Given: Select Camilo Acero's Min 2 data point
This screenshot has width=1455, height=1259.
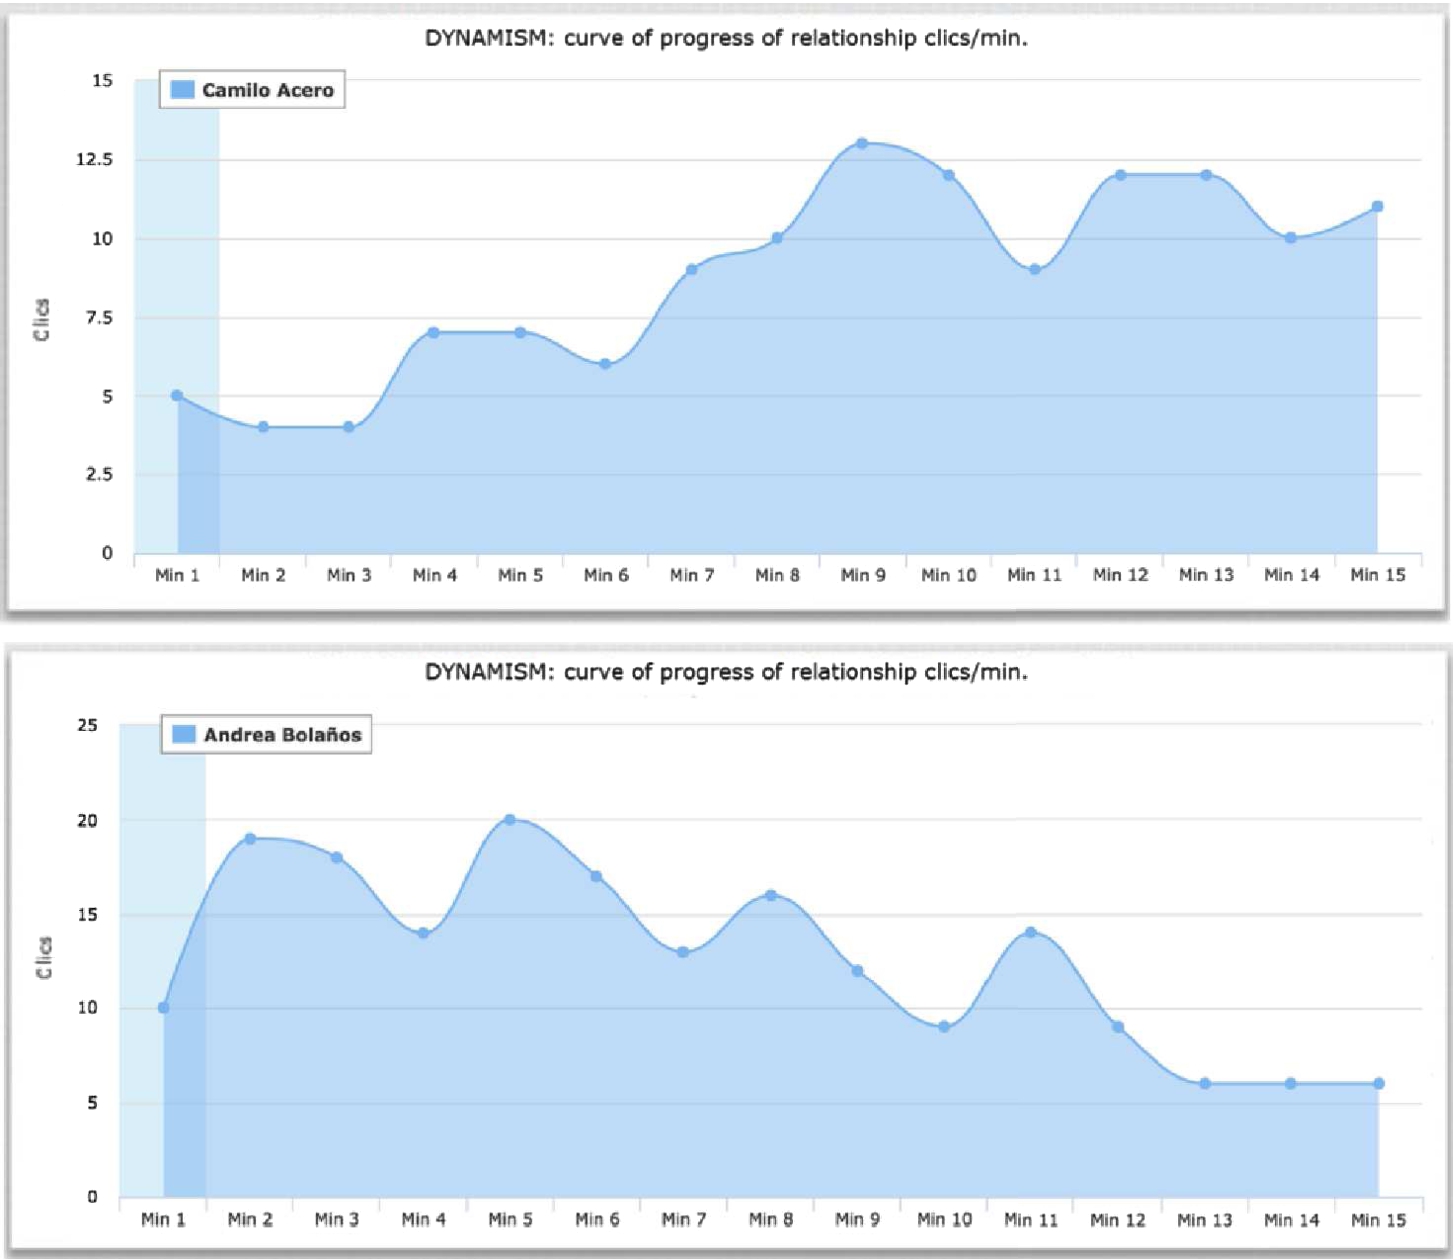Looking at the screenshot, I should coord(263,427).
